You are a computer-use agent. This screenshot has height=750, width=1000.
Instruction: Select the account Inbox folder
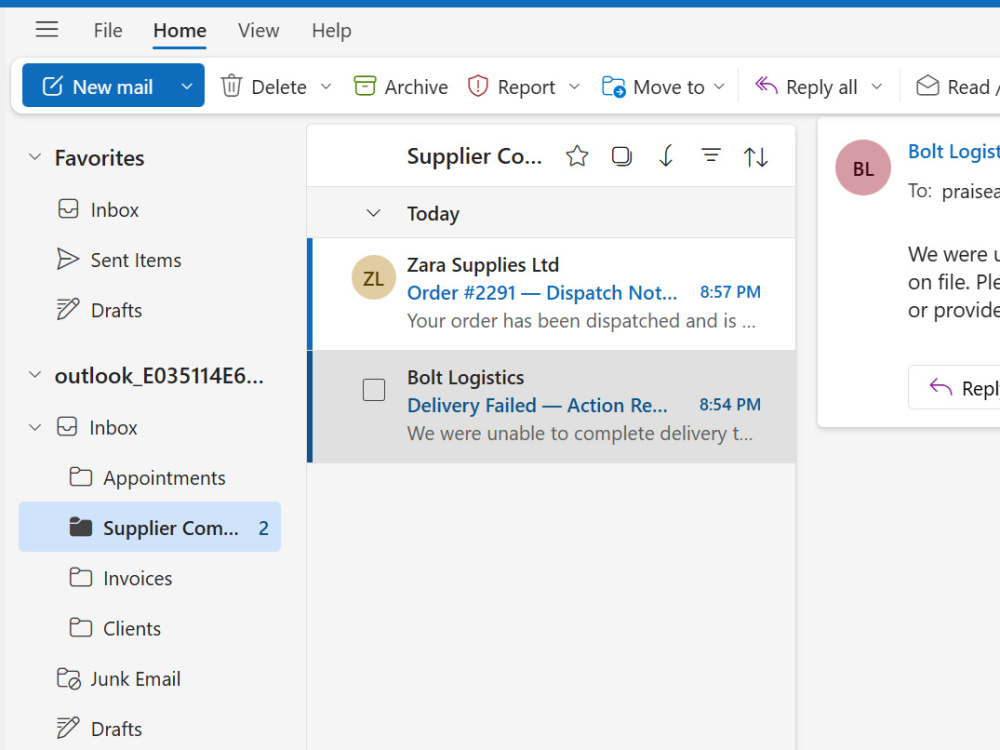click(113, 427)
